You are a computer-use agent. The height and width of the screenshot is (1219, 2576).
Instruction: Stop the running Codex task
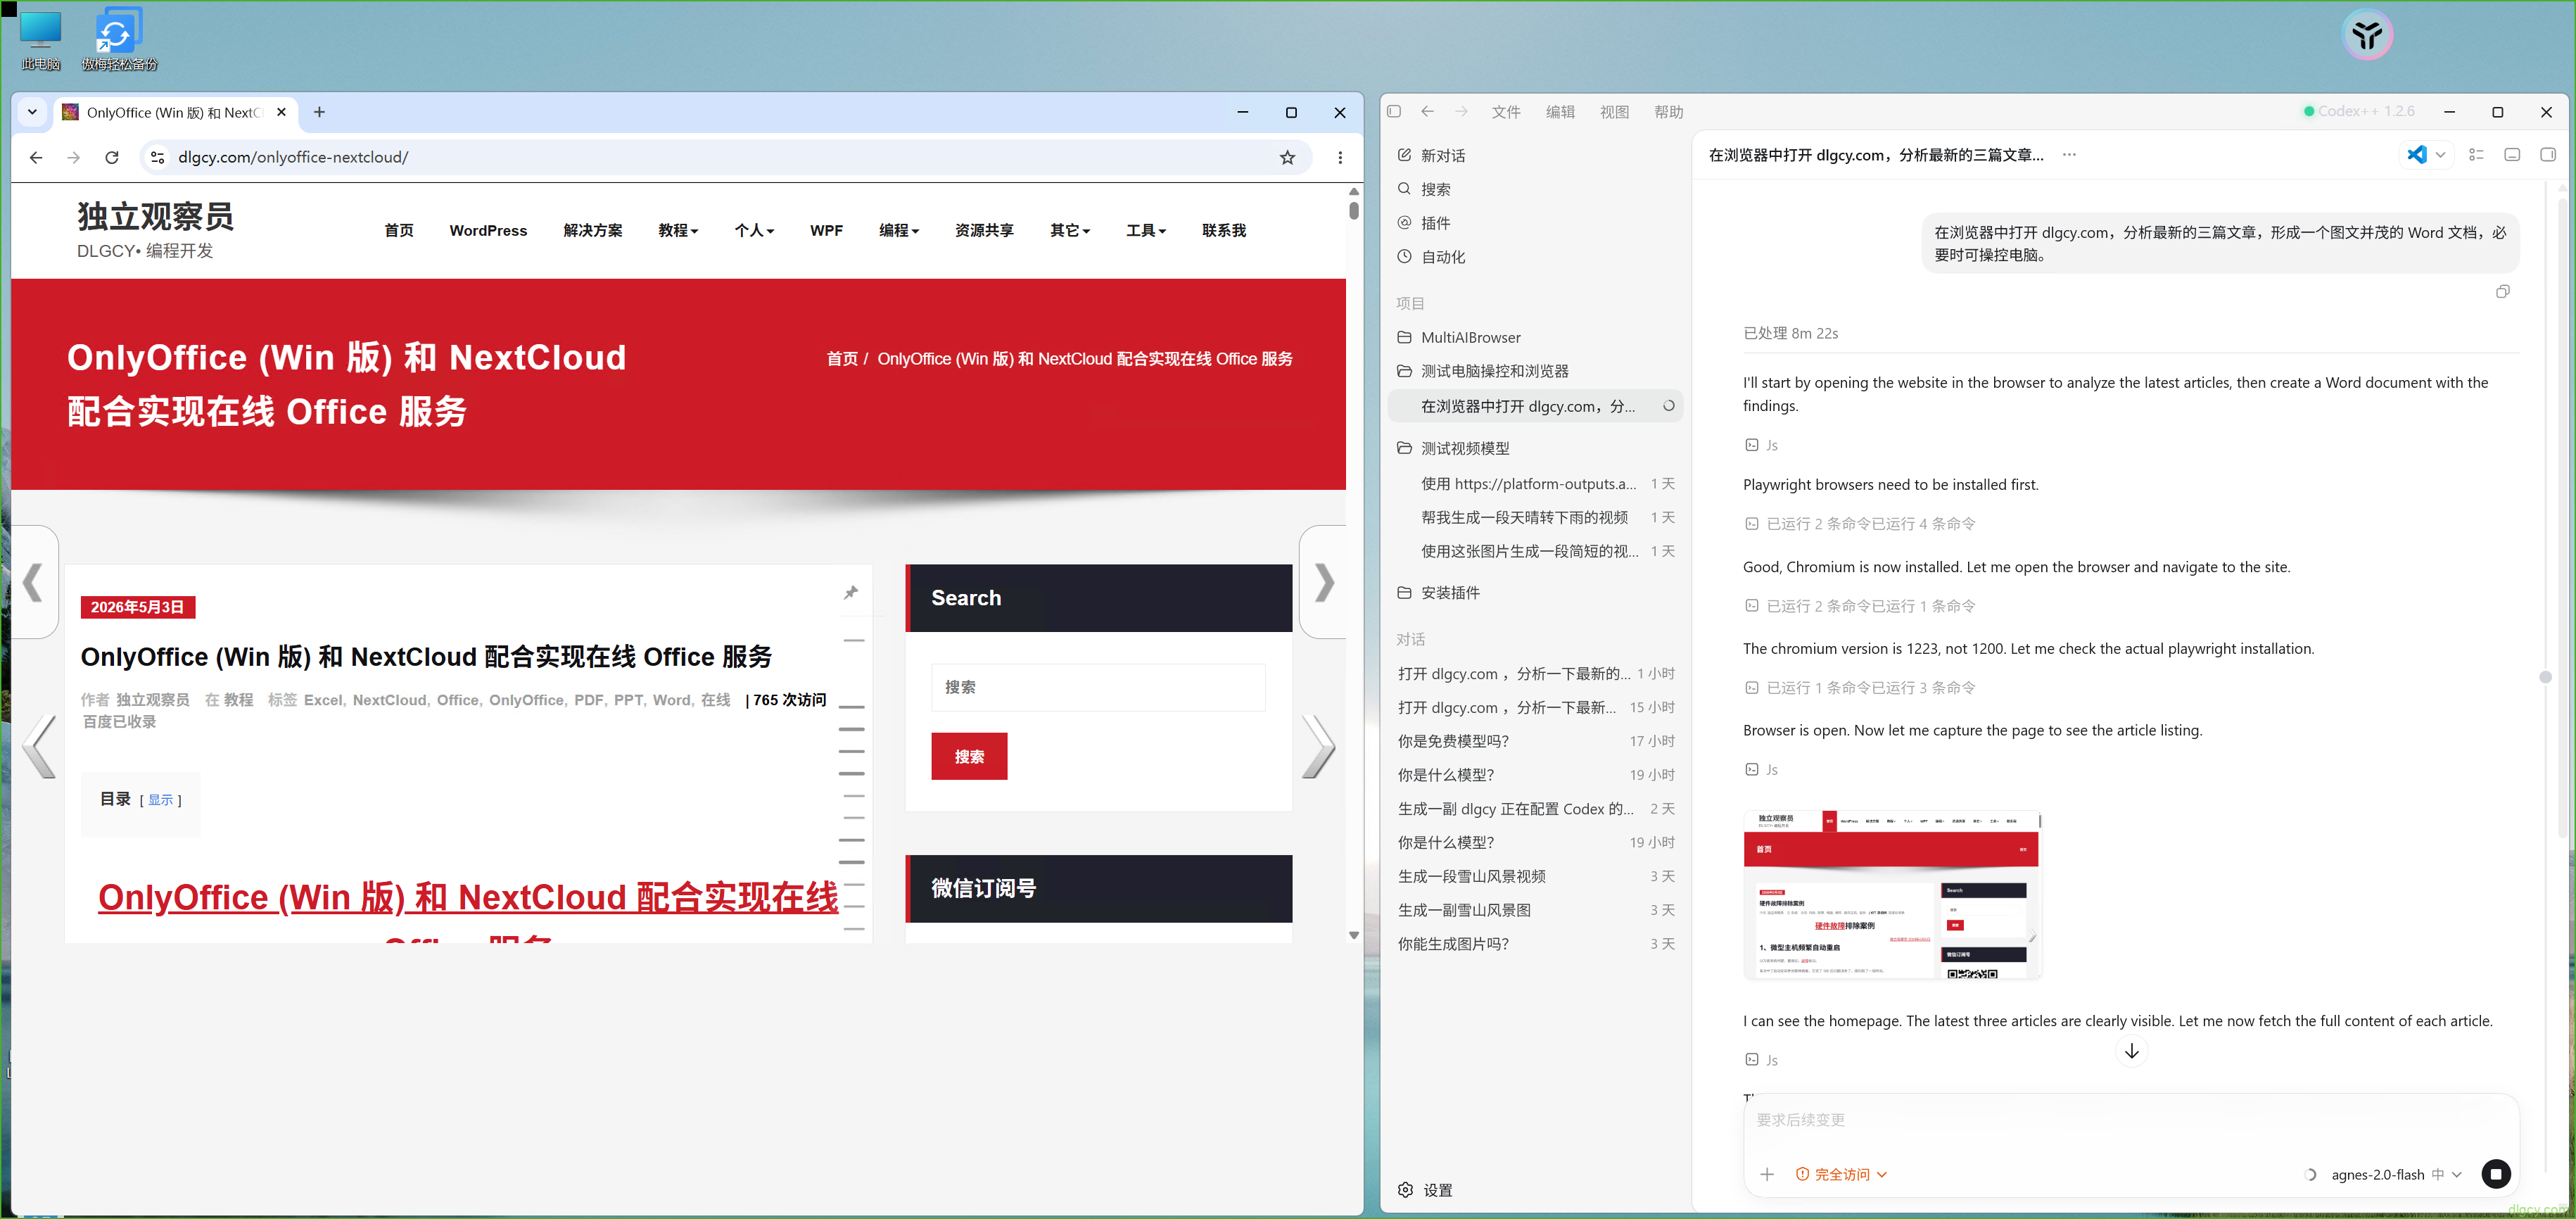(2495, 1174)
